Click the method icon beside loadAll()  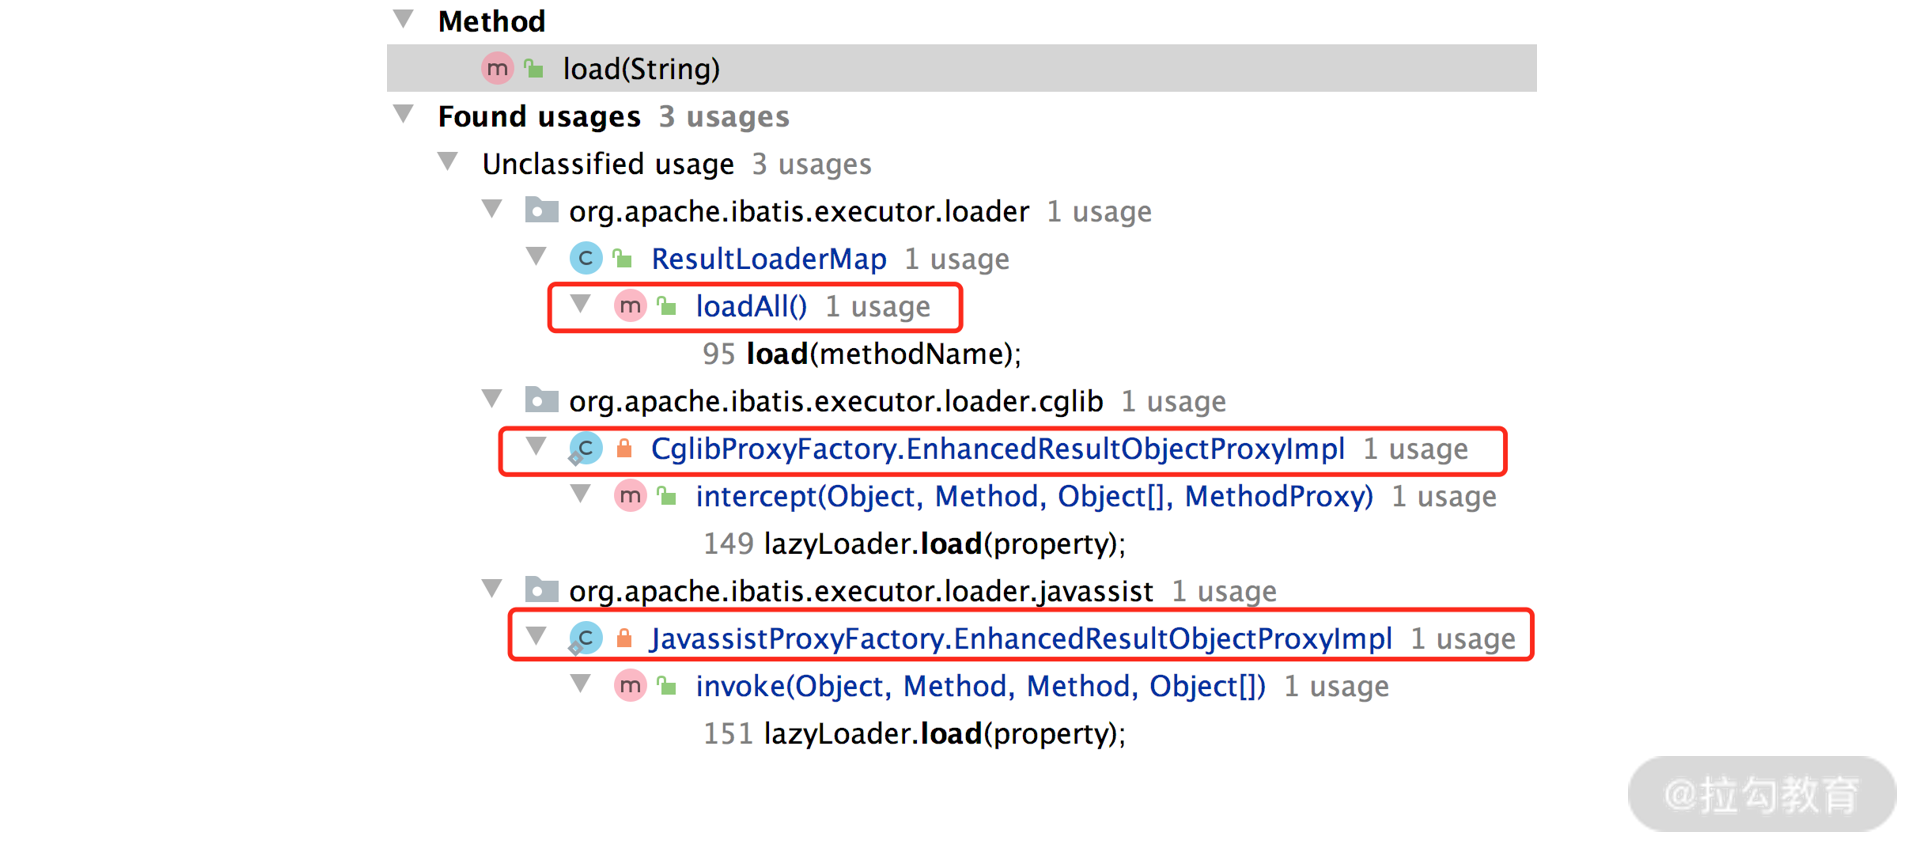630,306
